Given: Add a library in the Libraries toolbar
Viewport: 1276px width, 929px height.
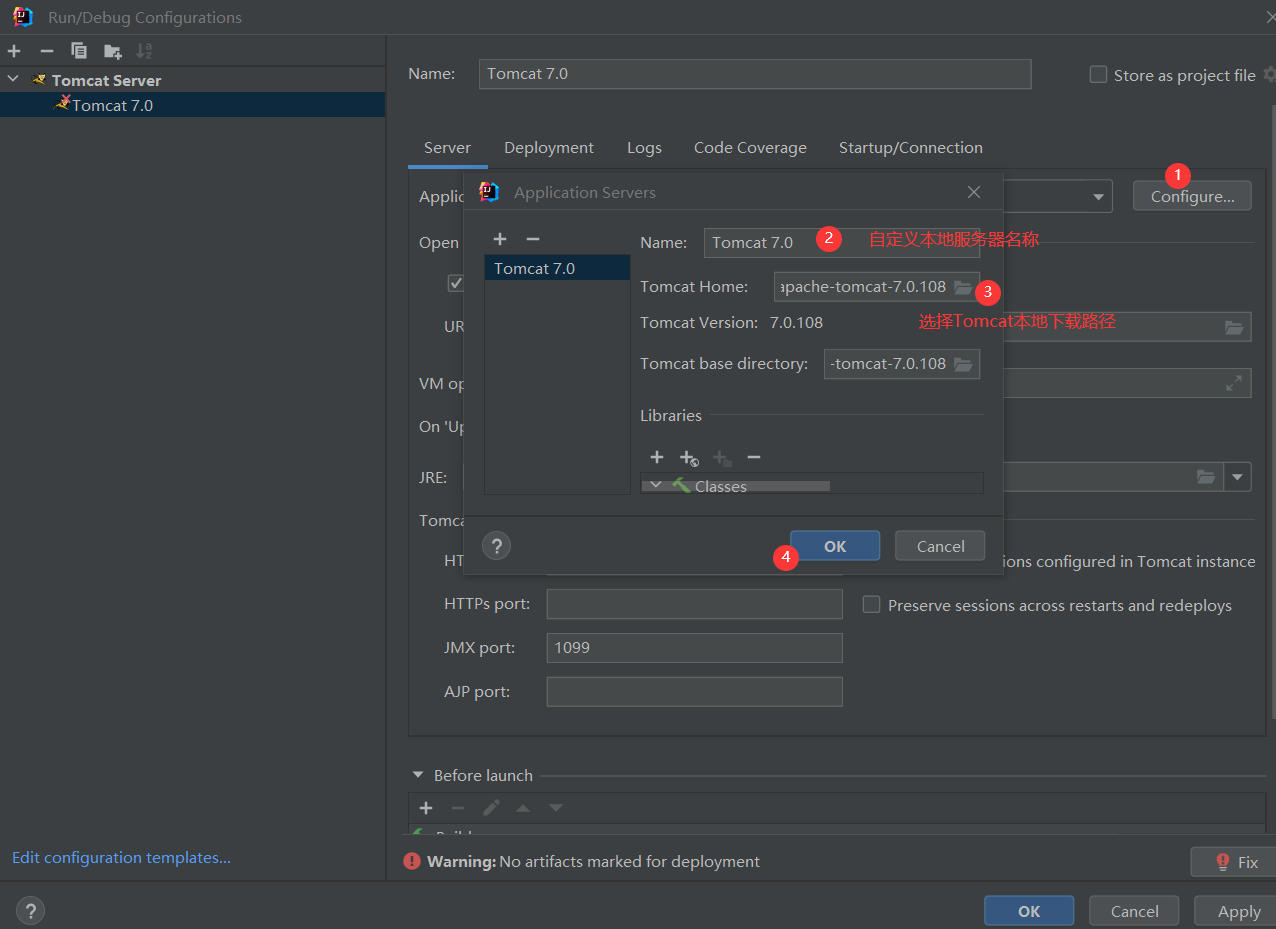Looking at the screenshot, I should point(656,457).
